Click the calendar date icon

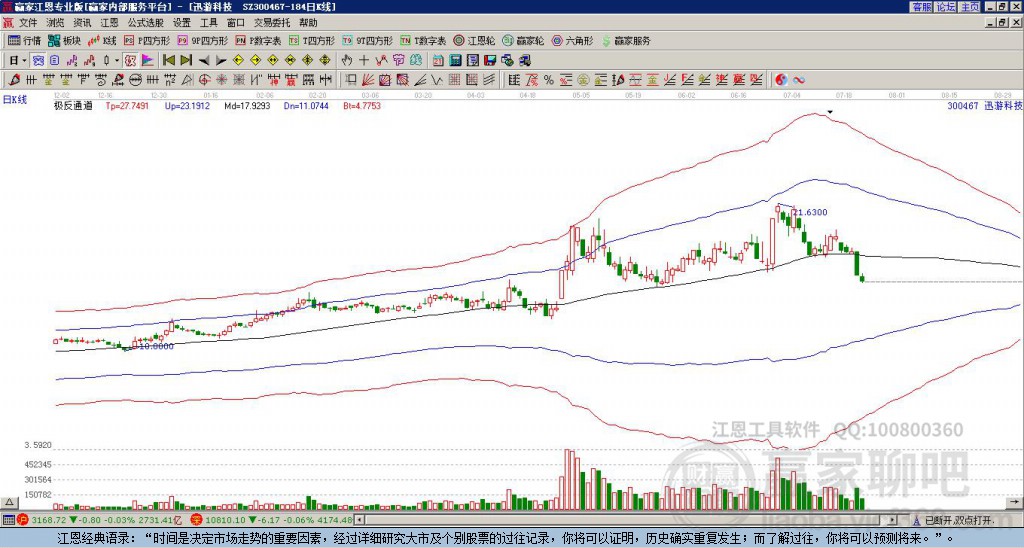[x=438, y=61]
